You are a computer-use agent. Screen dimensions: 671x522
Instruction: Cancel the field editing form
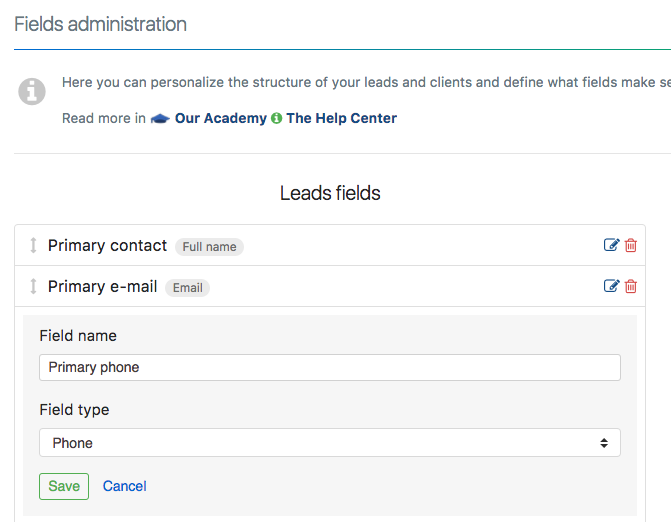pos(125,486)
